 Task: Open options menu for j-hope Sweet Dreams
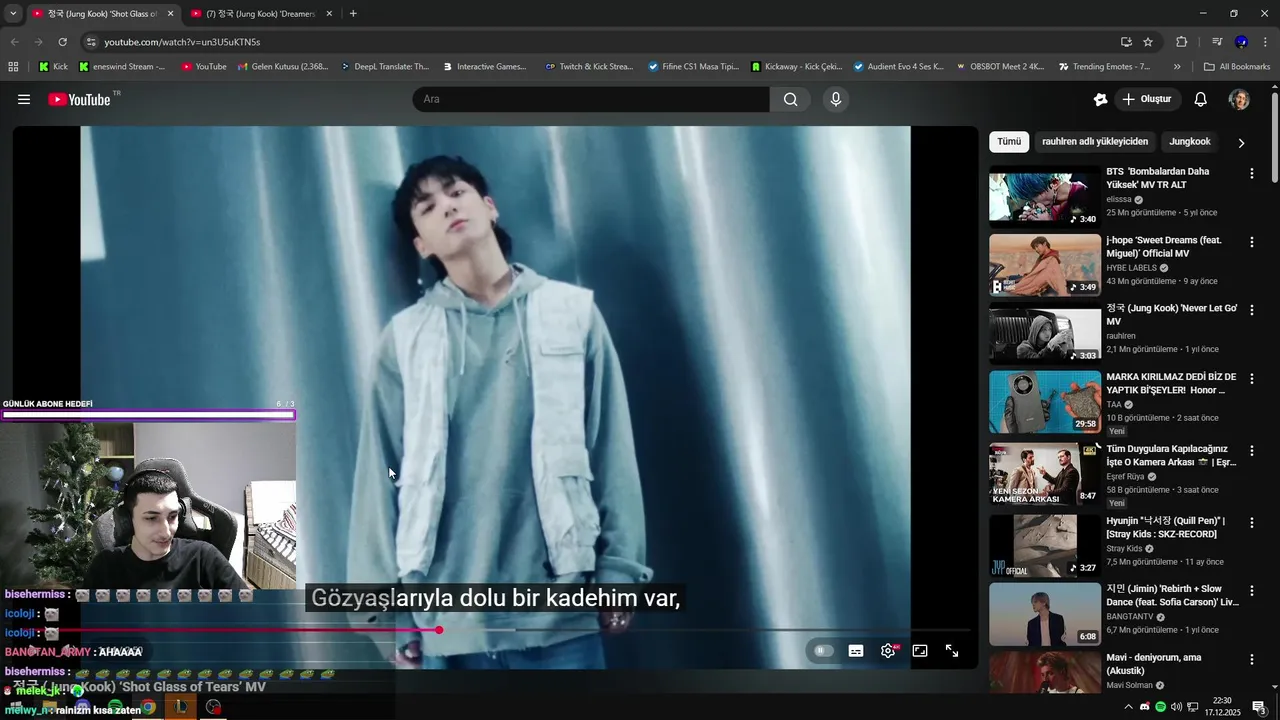coord(1251,242)
